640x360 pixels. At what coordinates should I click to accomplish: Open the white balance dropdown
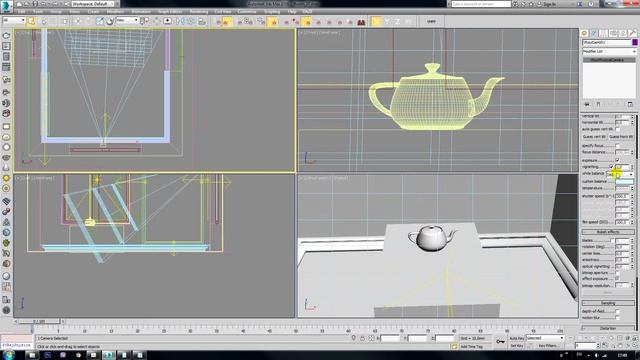(x=620, y=174)
